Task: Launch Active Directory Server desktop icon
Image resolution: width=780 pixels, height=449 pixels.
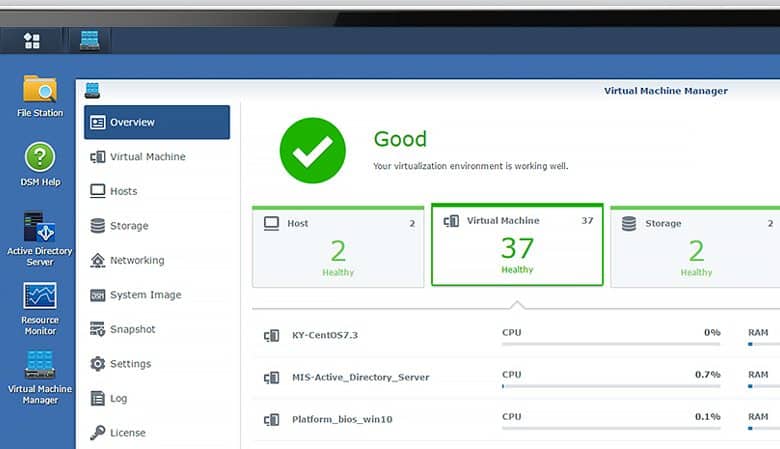Action: pyautogui.click(x=40, y=240)
